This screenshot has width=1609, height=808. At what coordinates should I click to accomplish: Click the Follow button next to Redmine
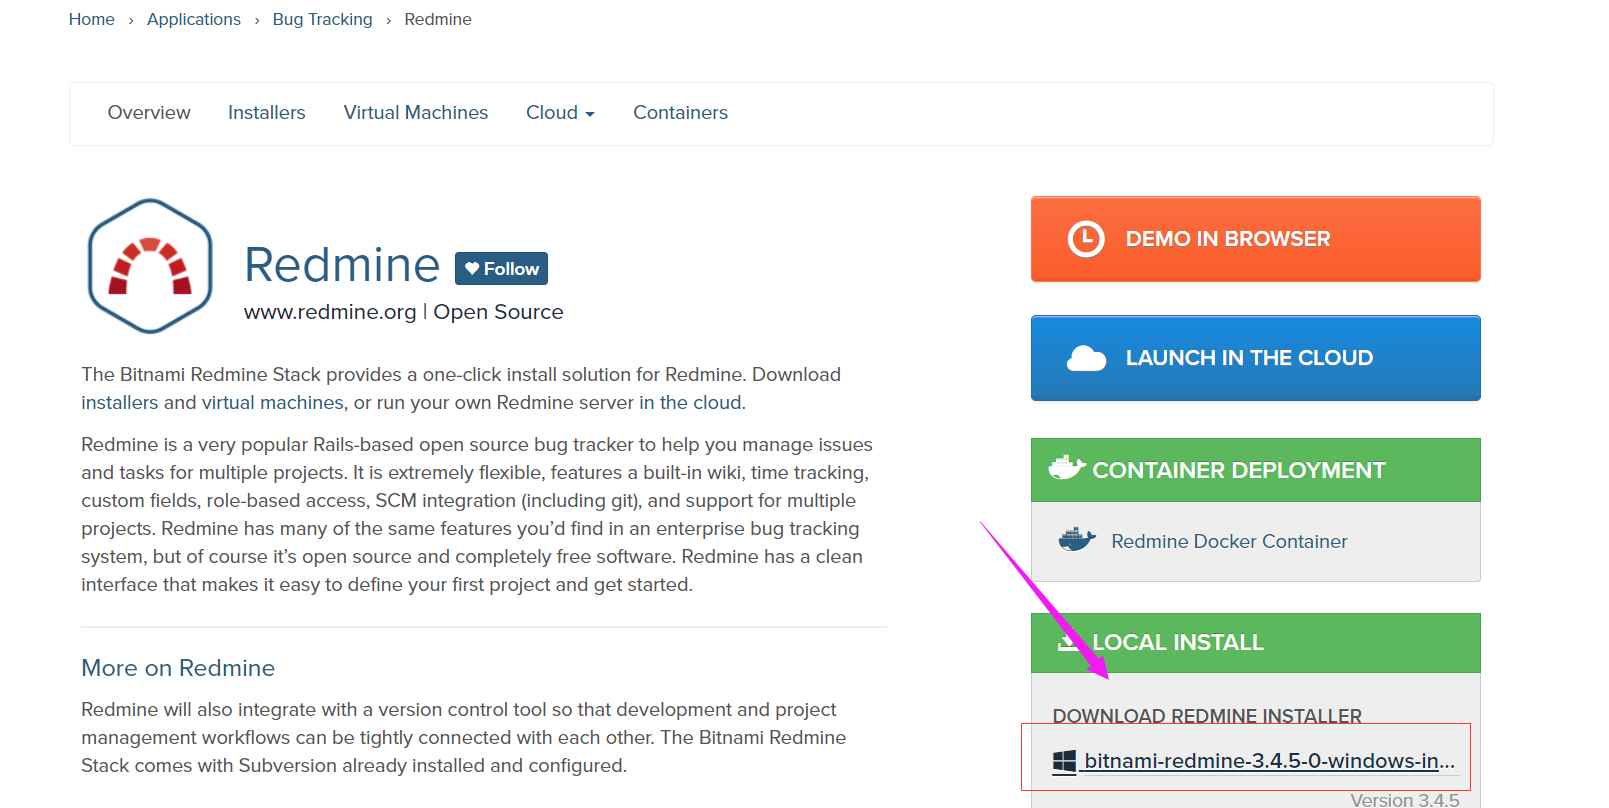tap(501, 268)
